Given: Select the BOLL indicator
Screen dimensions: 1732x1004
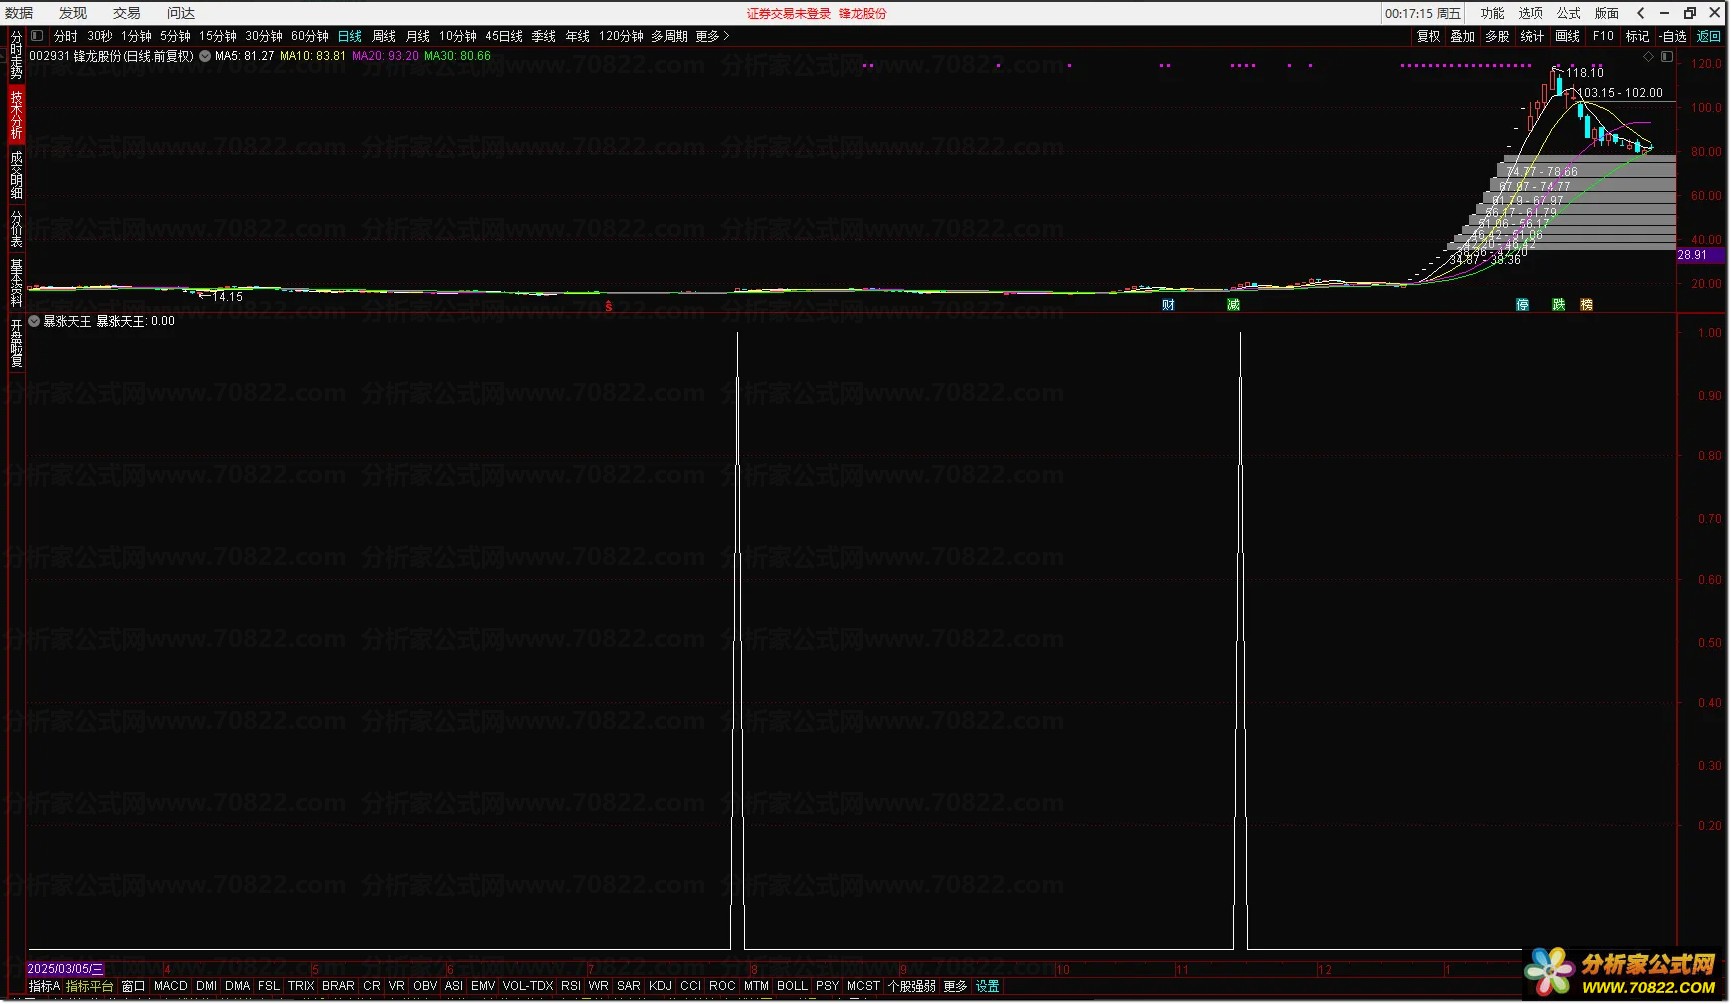Looking at the screenshot, I should tap(792, 986).
